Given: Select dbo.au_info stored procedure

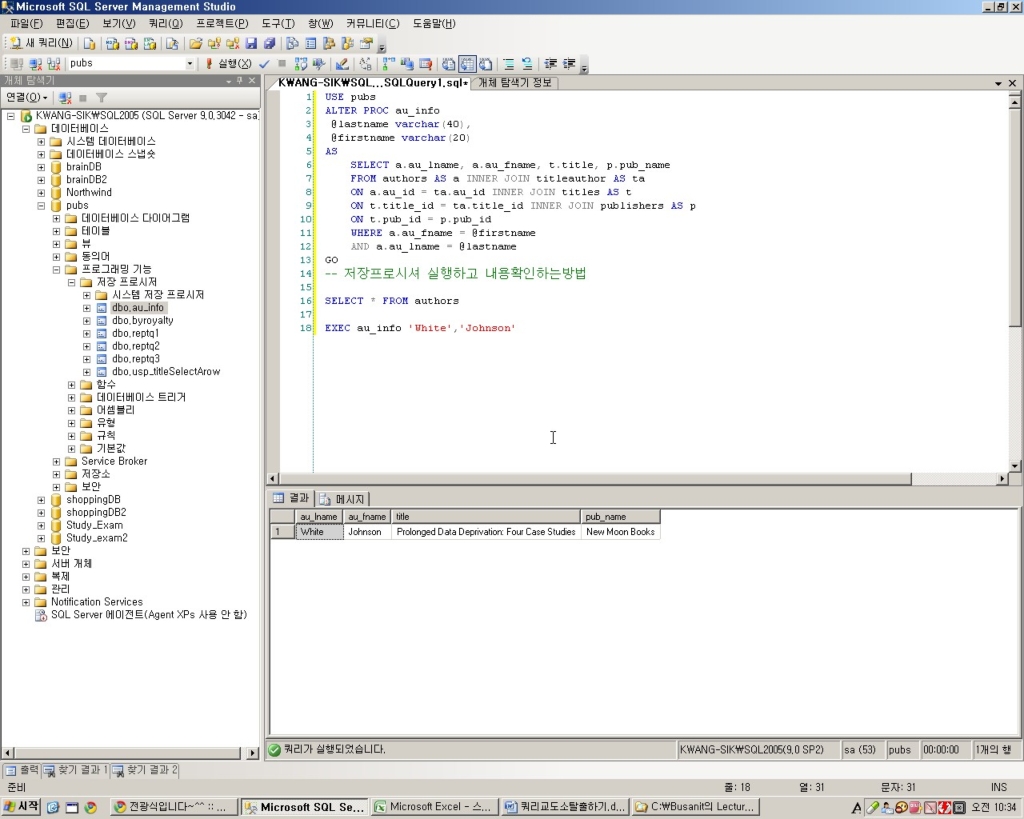Looking at the screenshot, I should [138, 308].
